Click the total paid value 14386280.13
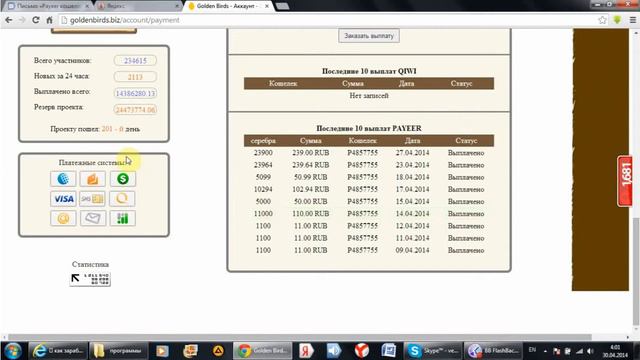Image resolution: width=640 pixels, height=360 pixels. (135, 93)
